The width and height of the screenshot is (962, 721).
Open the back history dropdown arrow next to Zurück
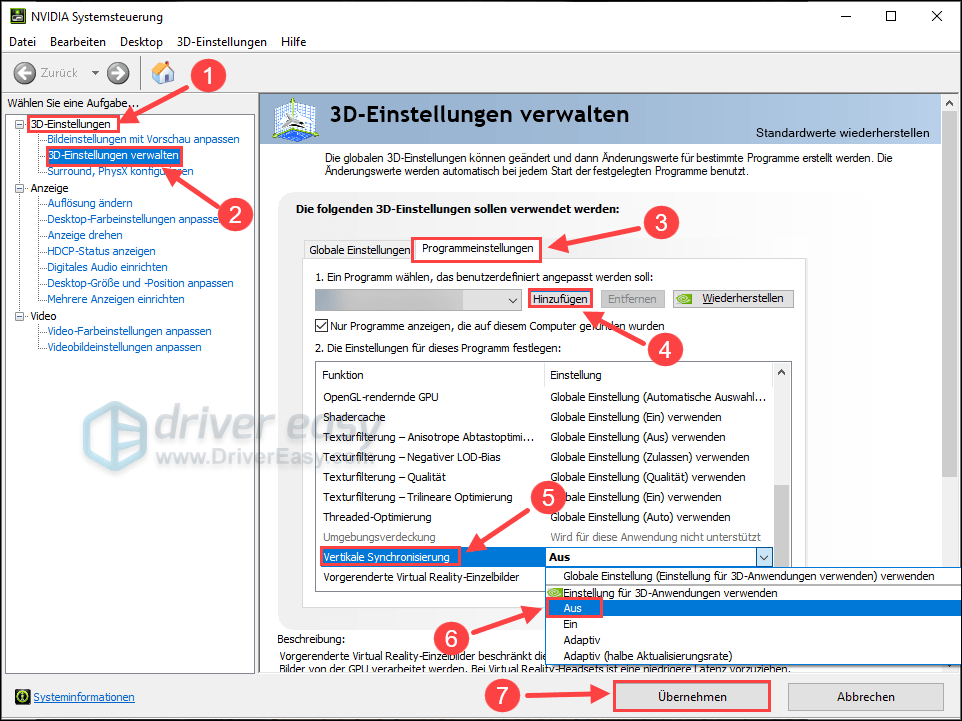coord(95,73)
